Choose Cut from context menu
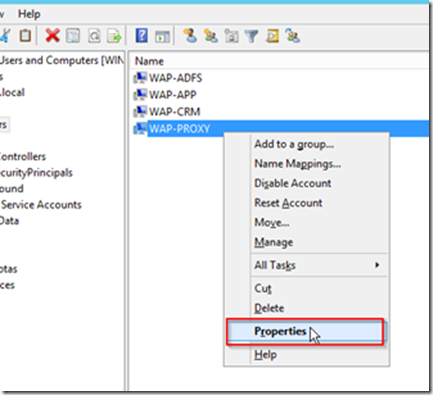433x395 pixels. (x=263, y=288)
